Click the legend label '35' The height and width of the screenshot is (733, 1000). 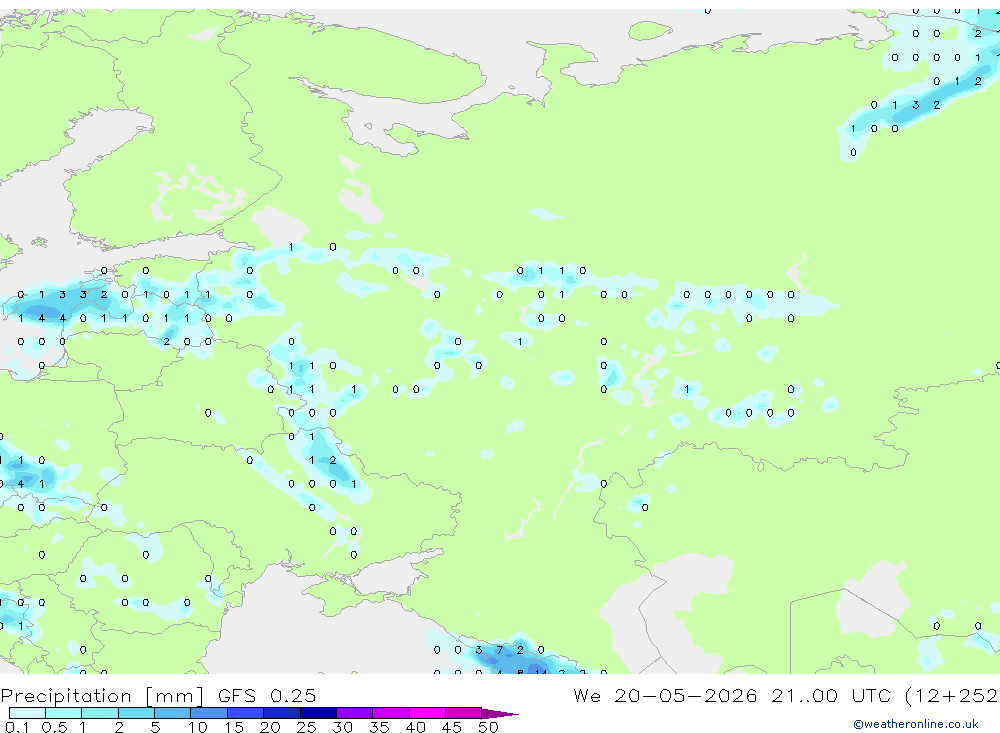[x=379, y=727]
